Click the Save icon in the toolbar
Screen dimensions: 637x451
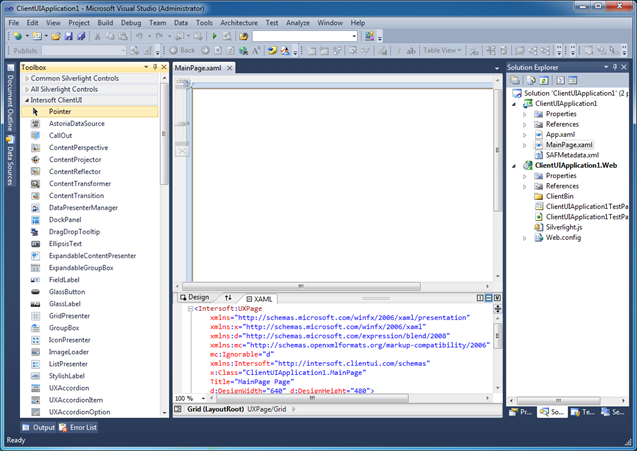pos(69,36)
